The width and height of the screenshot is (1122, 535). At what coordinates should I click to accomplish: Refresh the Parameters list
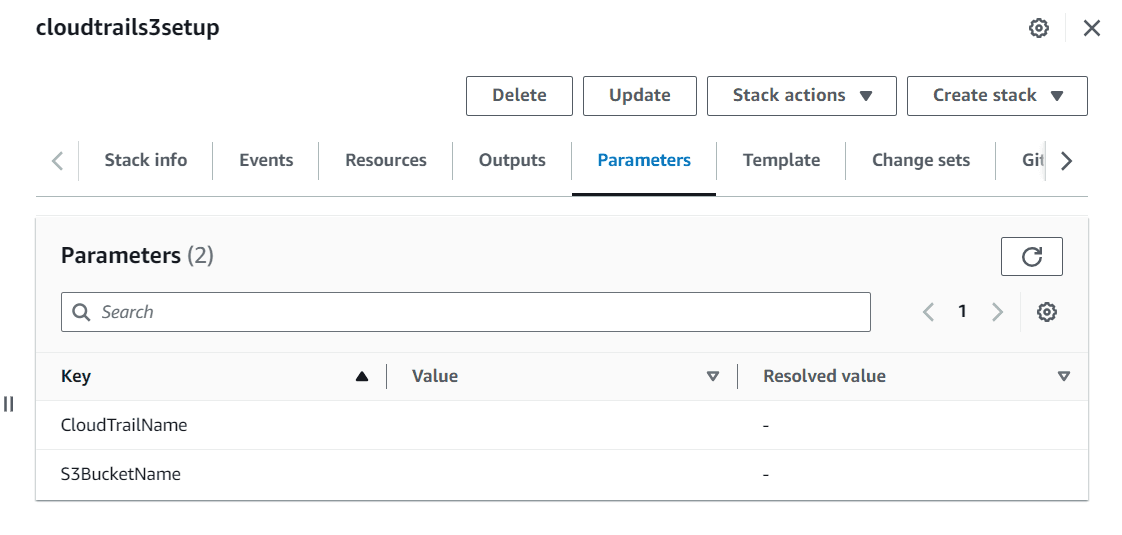click(x=1031, y=257)
